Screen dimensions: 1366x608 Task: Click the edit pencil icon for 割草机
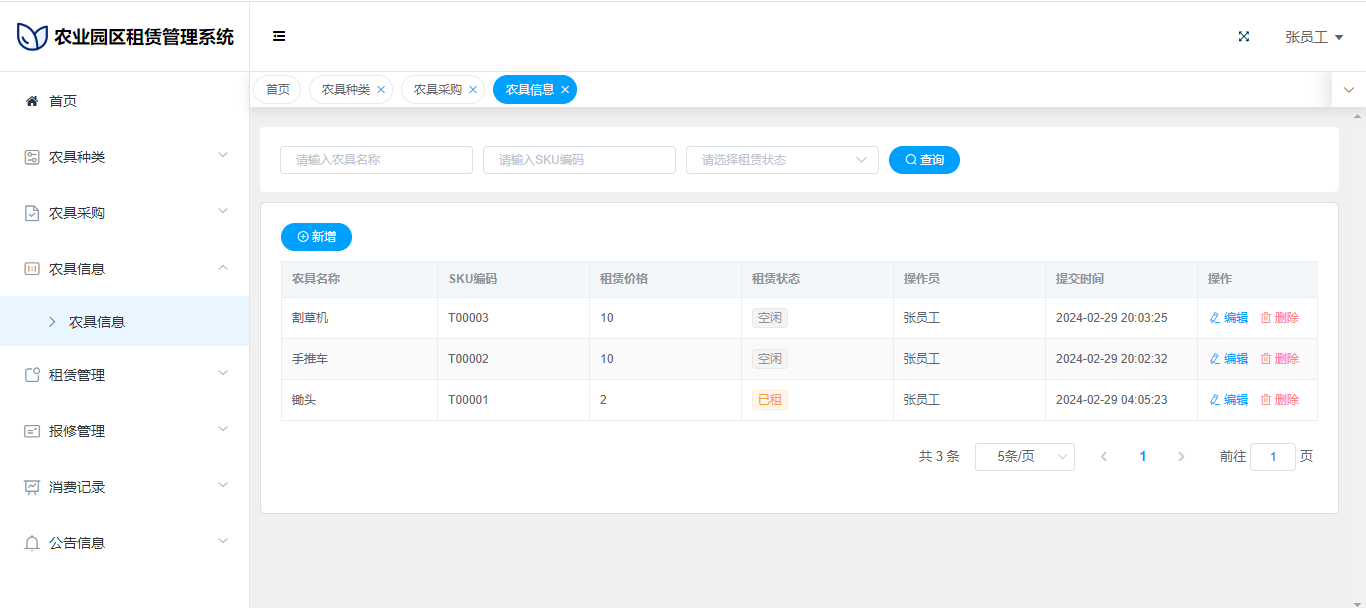[1215, 318]
